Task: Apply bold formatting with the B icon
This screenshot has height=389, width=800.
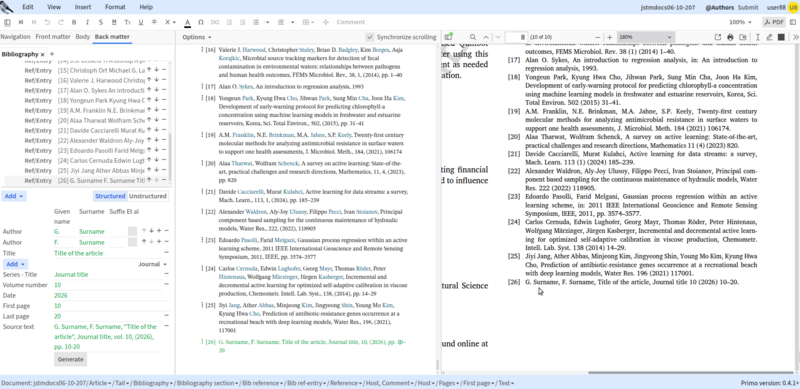Action: 74,22
